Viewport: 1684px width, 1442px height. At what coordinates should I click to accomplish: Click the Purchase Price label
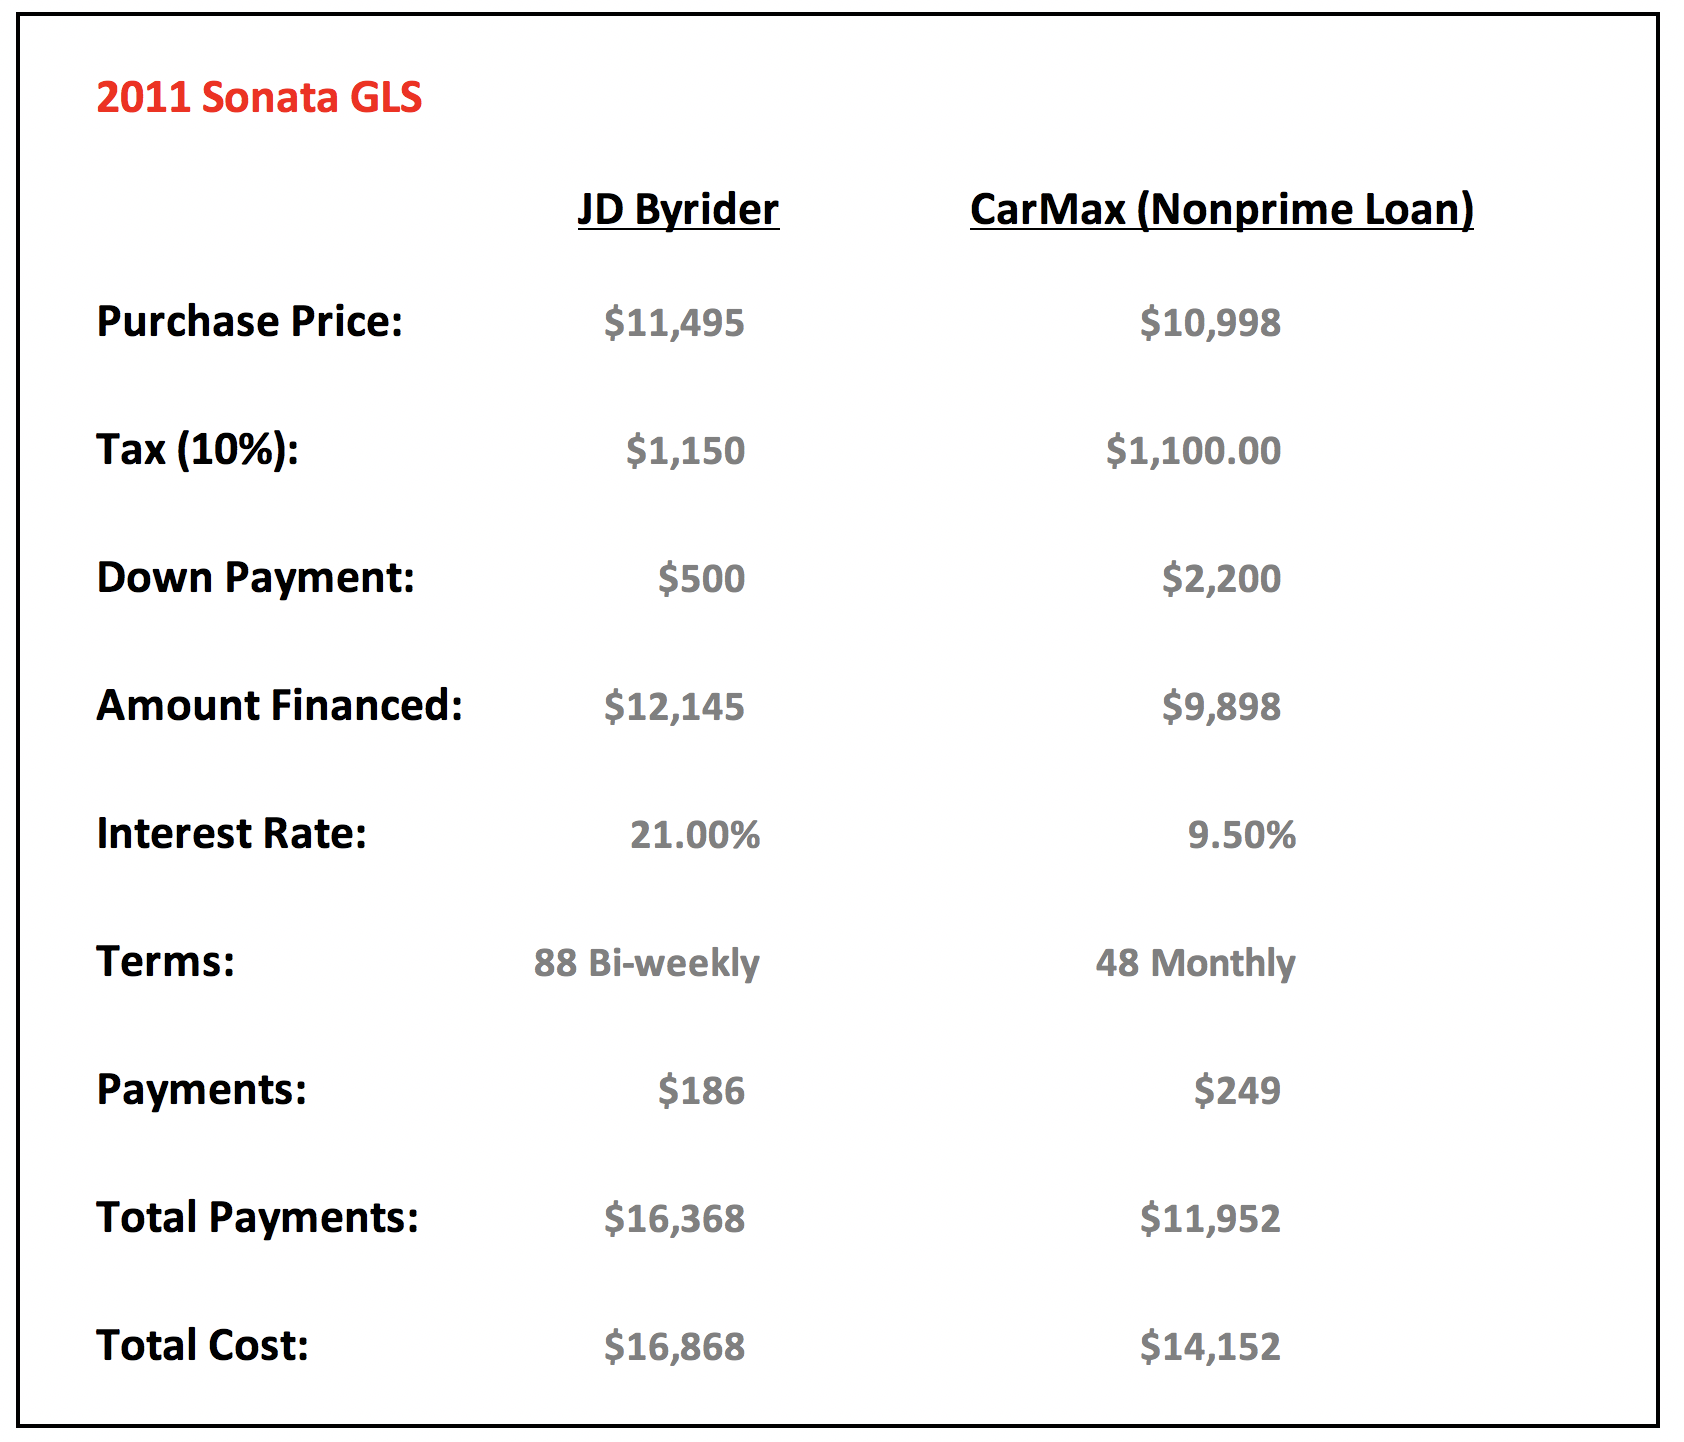249,322
